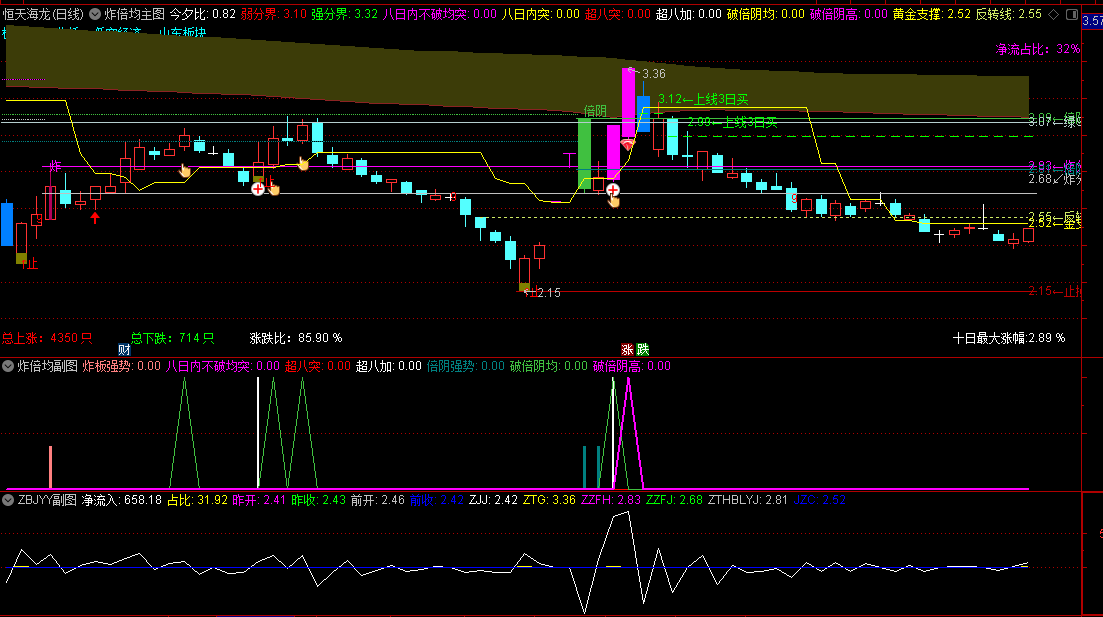Click the 十日最大涨幅:2.89% label

1009,338
